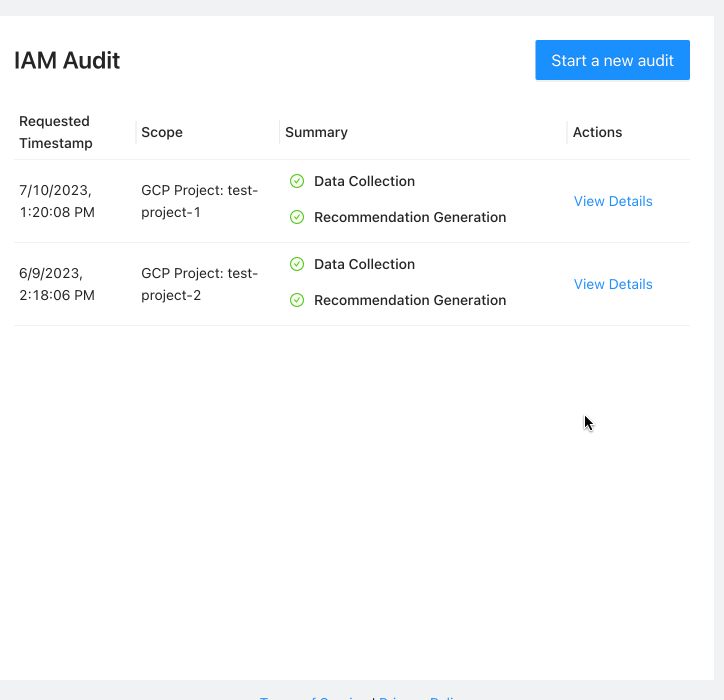Image resolution: width=724 pixels, height=700 pixels.
Task: Click the Data Collection label in the test-project-2 row
Action: coord(364,264)
